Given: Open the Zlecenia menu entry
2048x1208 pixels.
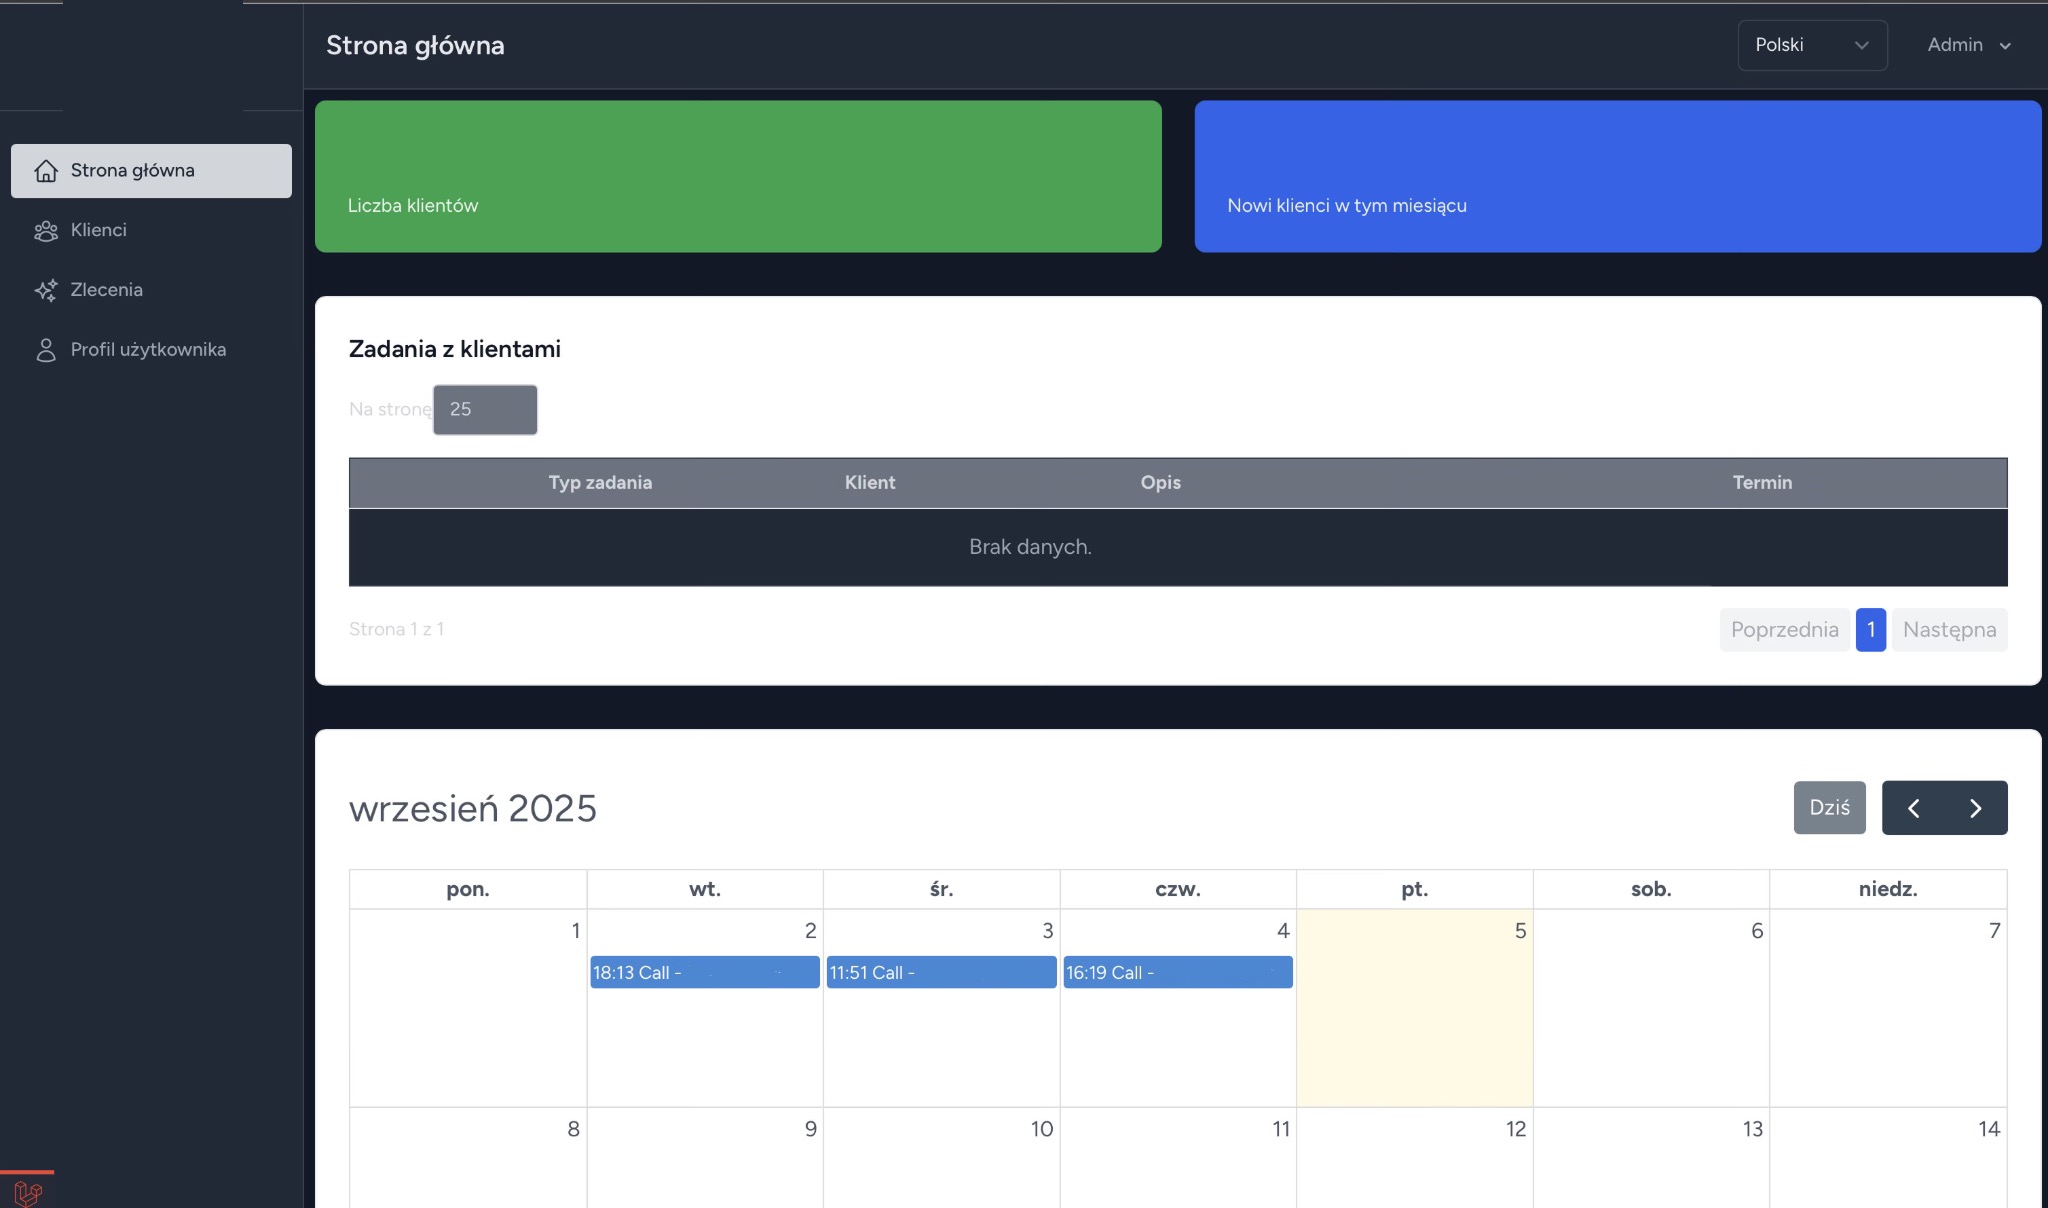Looking at the screenshot, I should (x=107, y=290).
